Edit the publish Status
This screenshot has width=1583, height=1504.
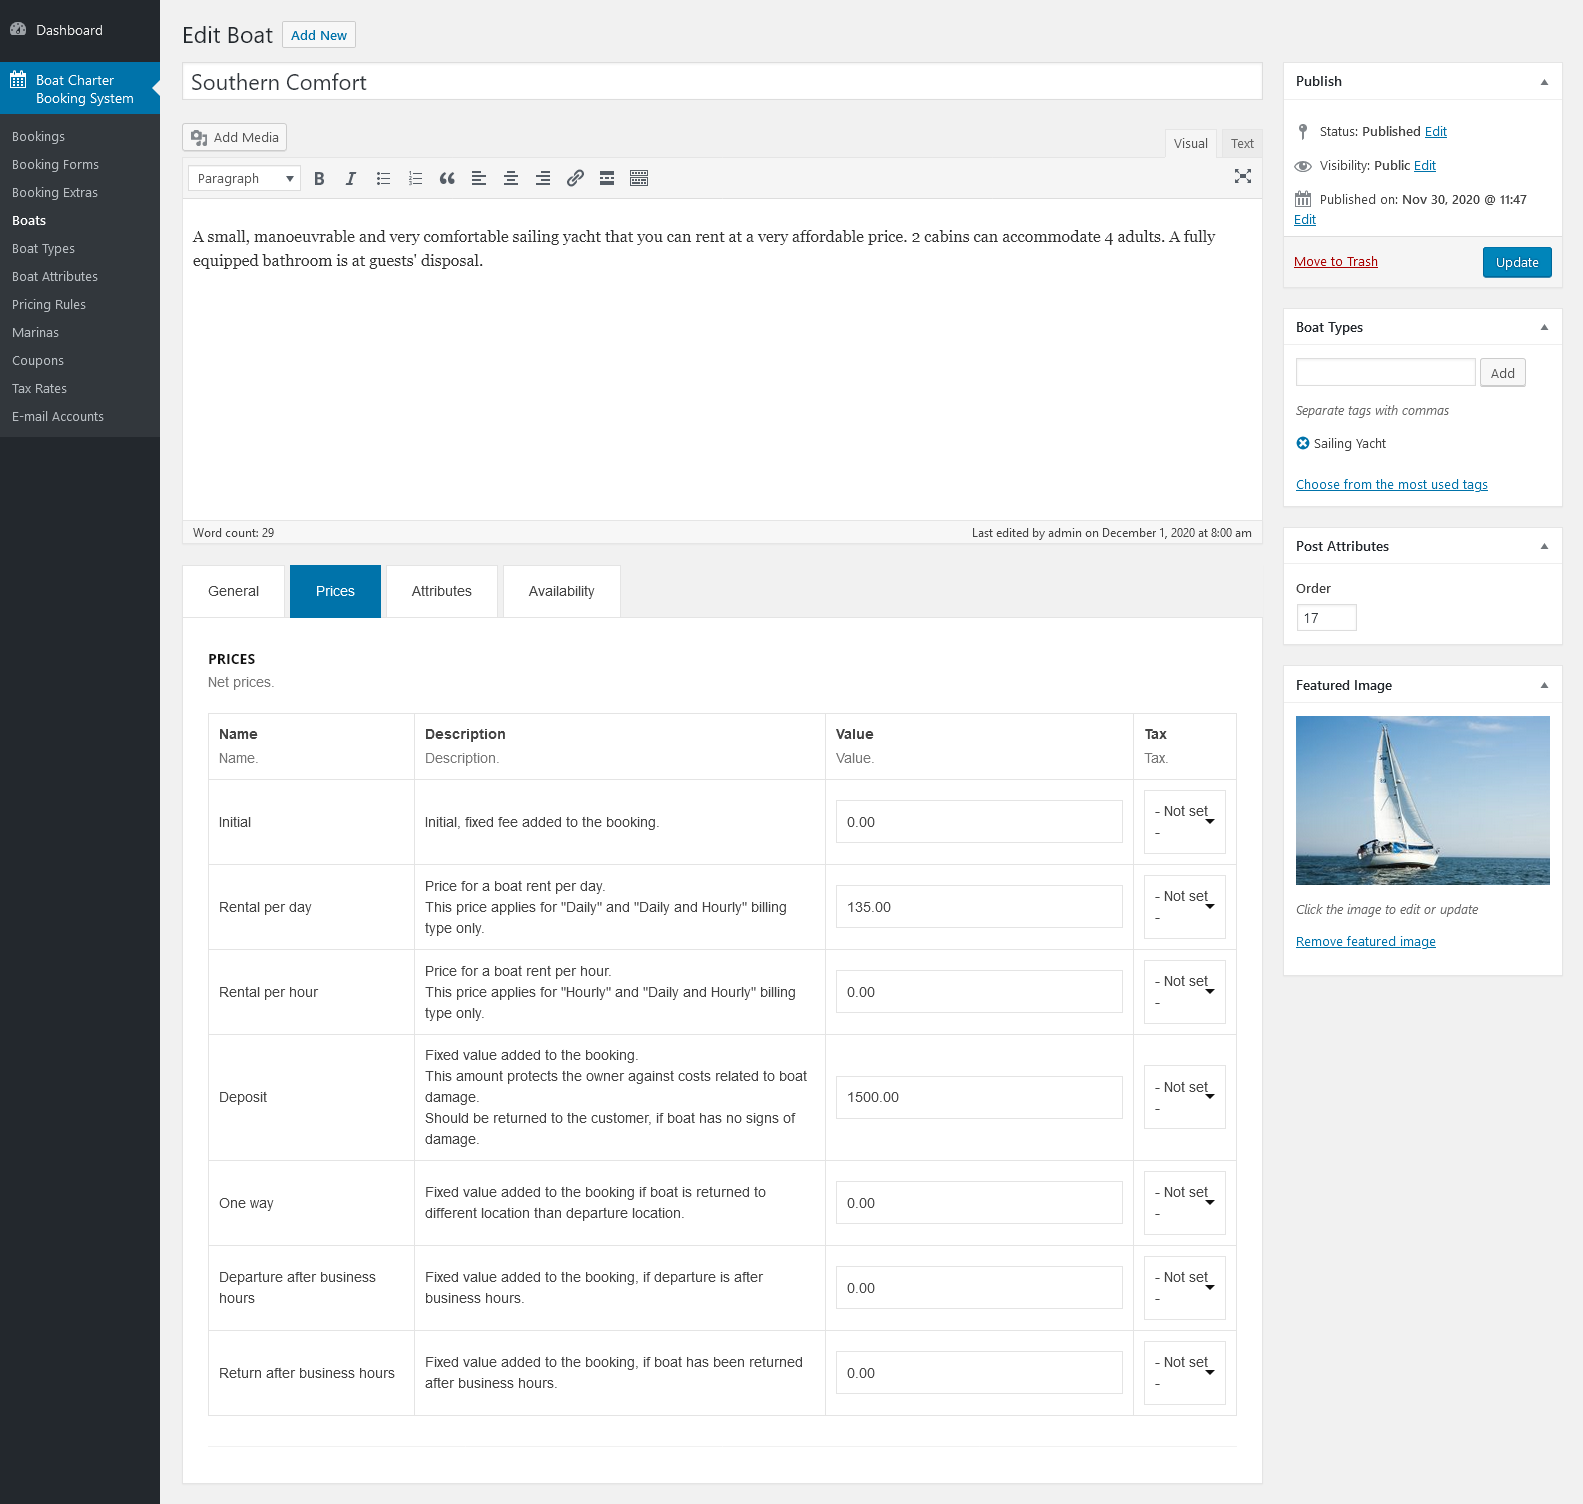click(1436, 131)
